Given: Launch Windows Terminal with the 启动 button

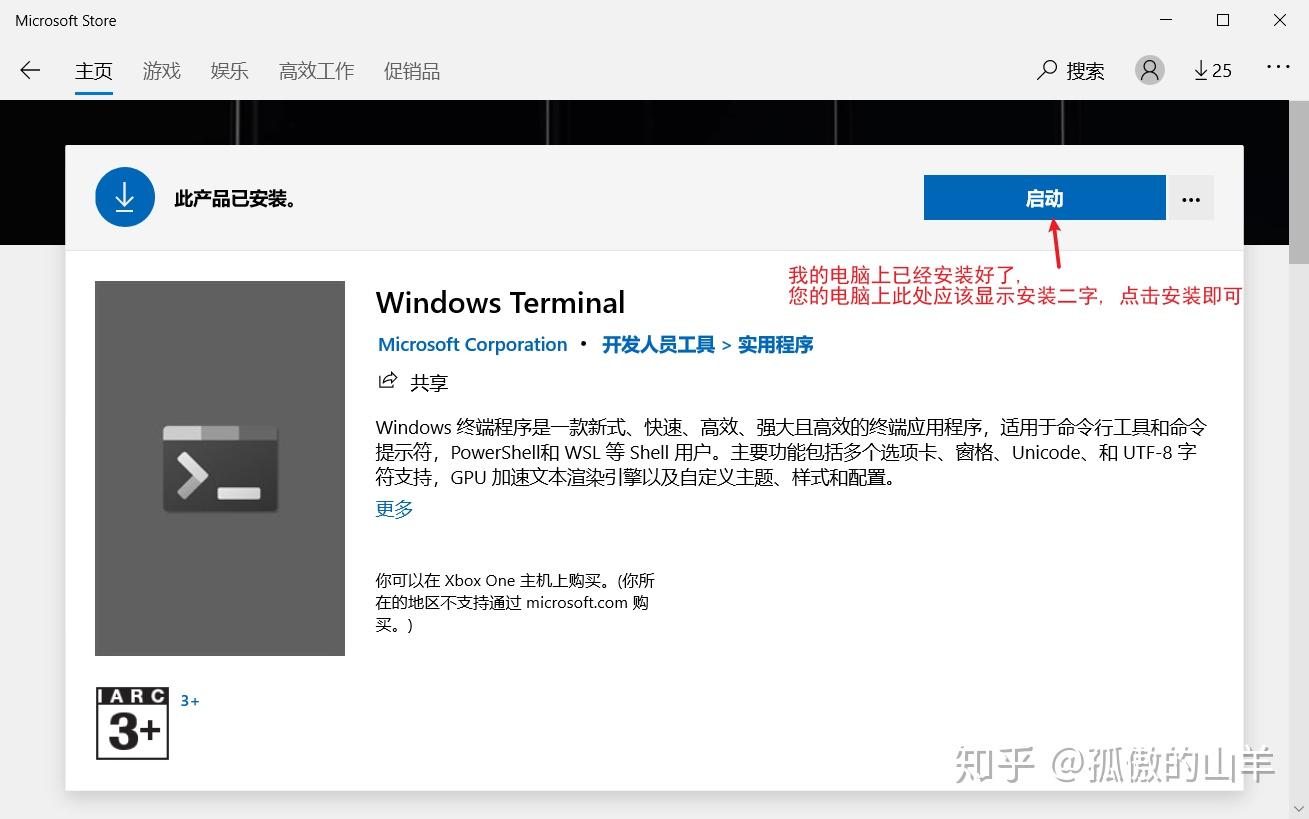Looking at the screenshot, I should [x=1044, y=197].
